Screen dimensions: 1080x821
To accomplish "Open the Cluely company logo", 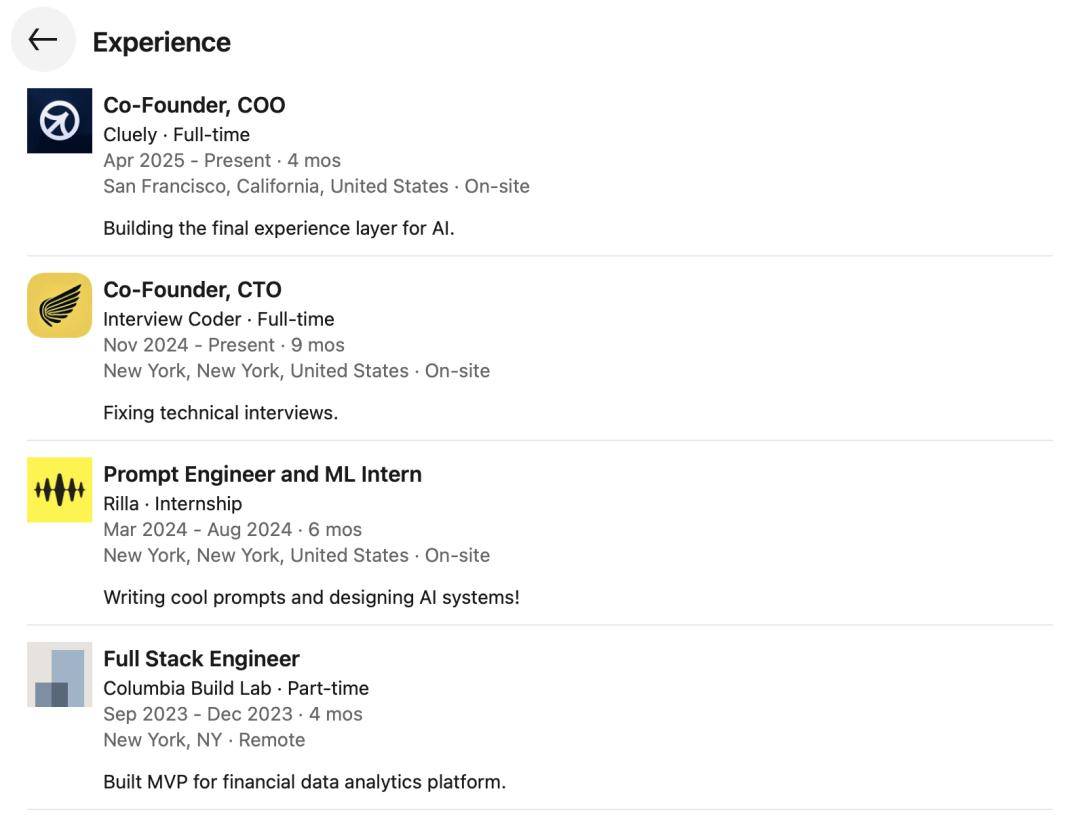I will [x=59, y=121].
